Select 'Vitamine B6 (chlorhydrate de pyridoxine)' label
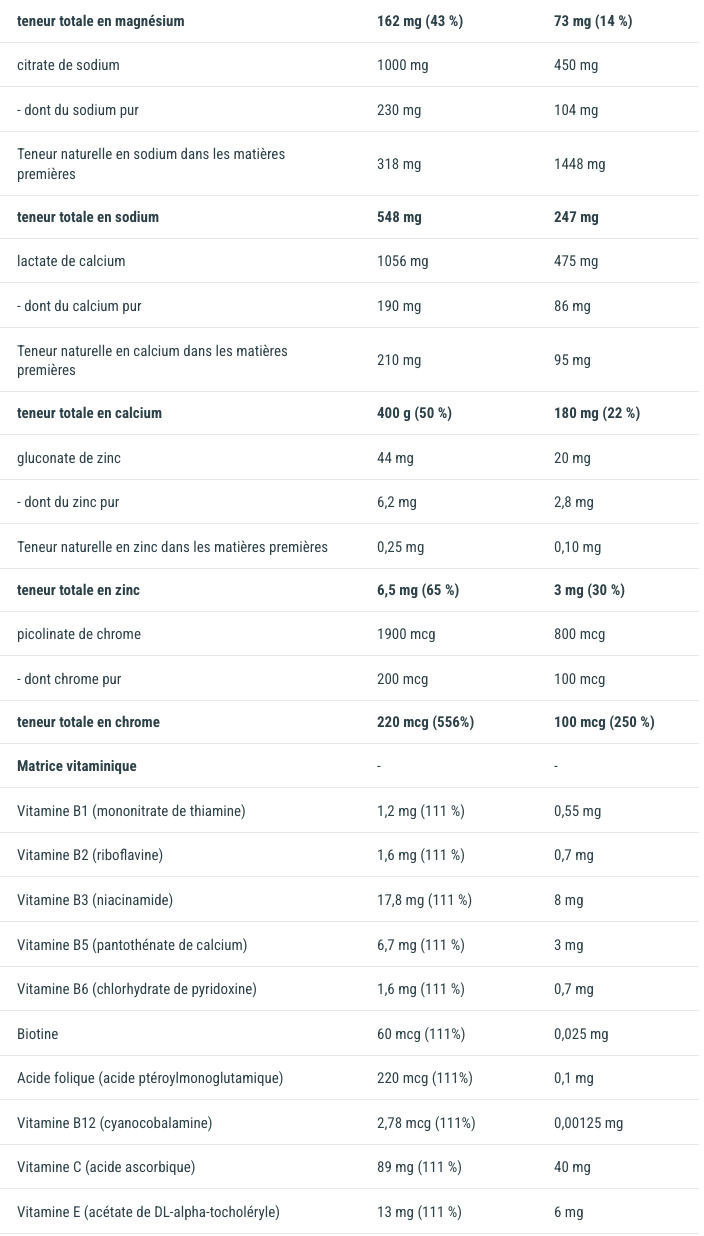This screenshot has width=704, height=1236. pyautogui.click(x=137, y=989)
